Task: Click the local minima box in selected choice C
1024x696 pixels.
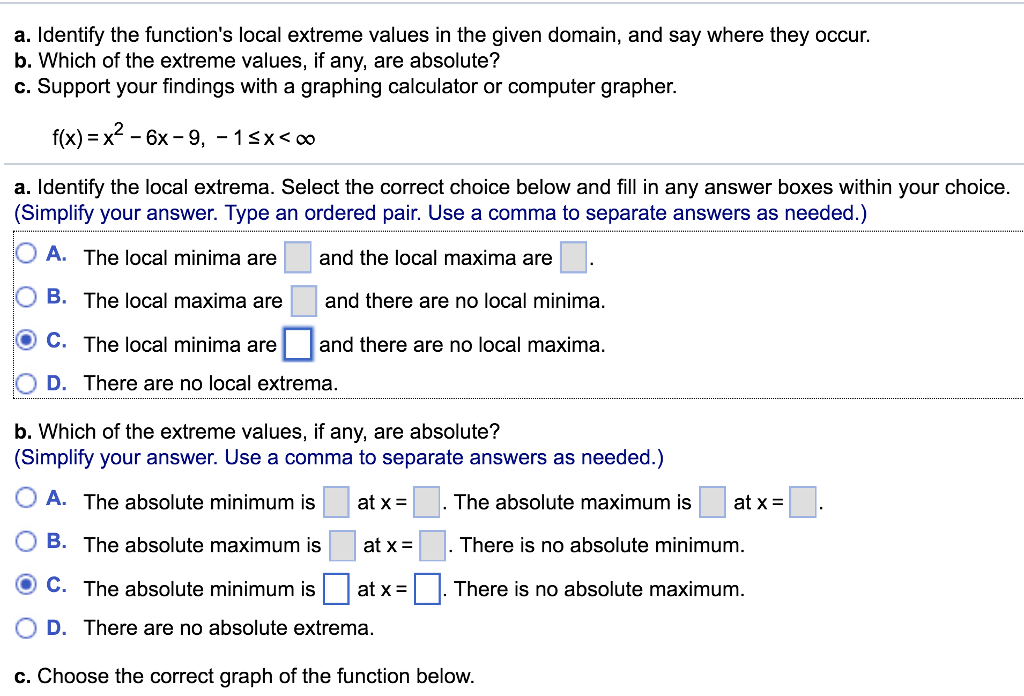Action: (297, 344)
